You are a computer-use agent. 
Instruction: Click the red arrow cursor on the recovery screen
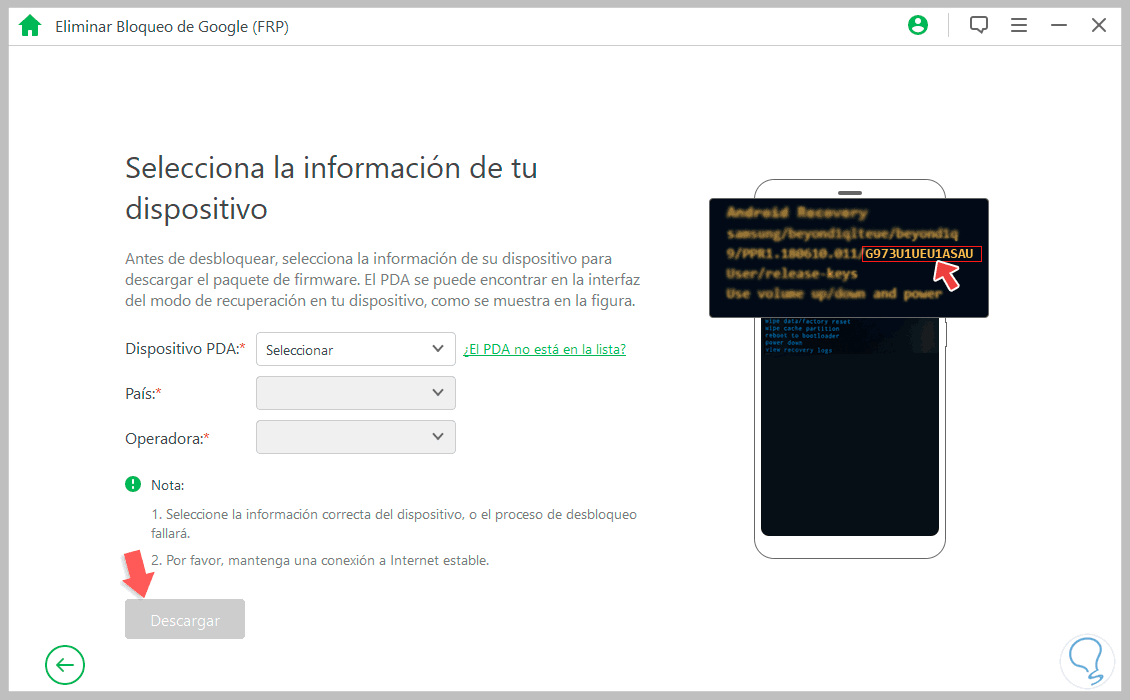click(946, 275)
